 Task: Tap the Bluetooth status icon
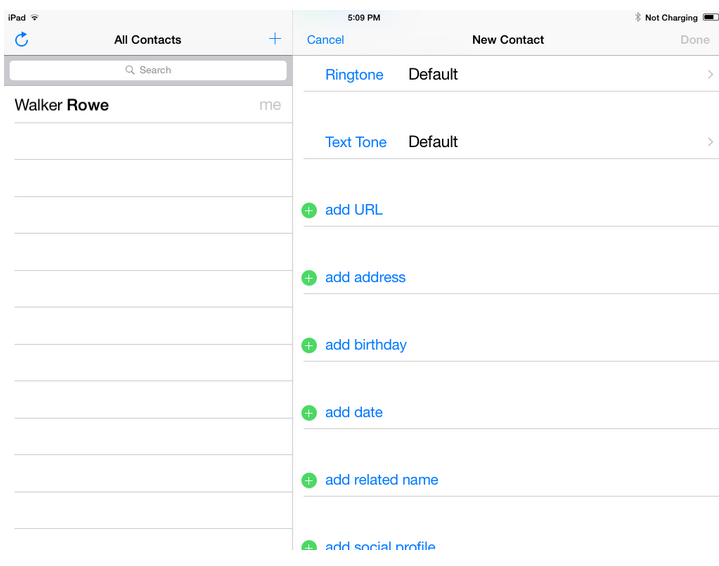(x=637, y=17)
